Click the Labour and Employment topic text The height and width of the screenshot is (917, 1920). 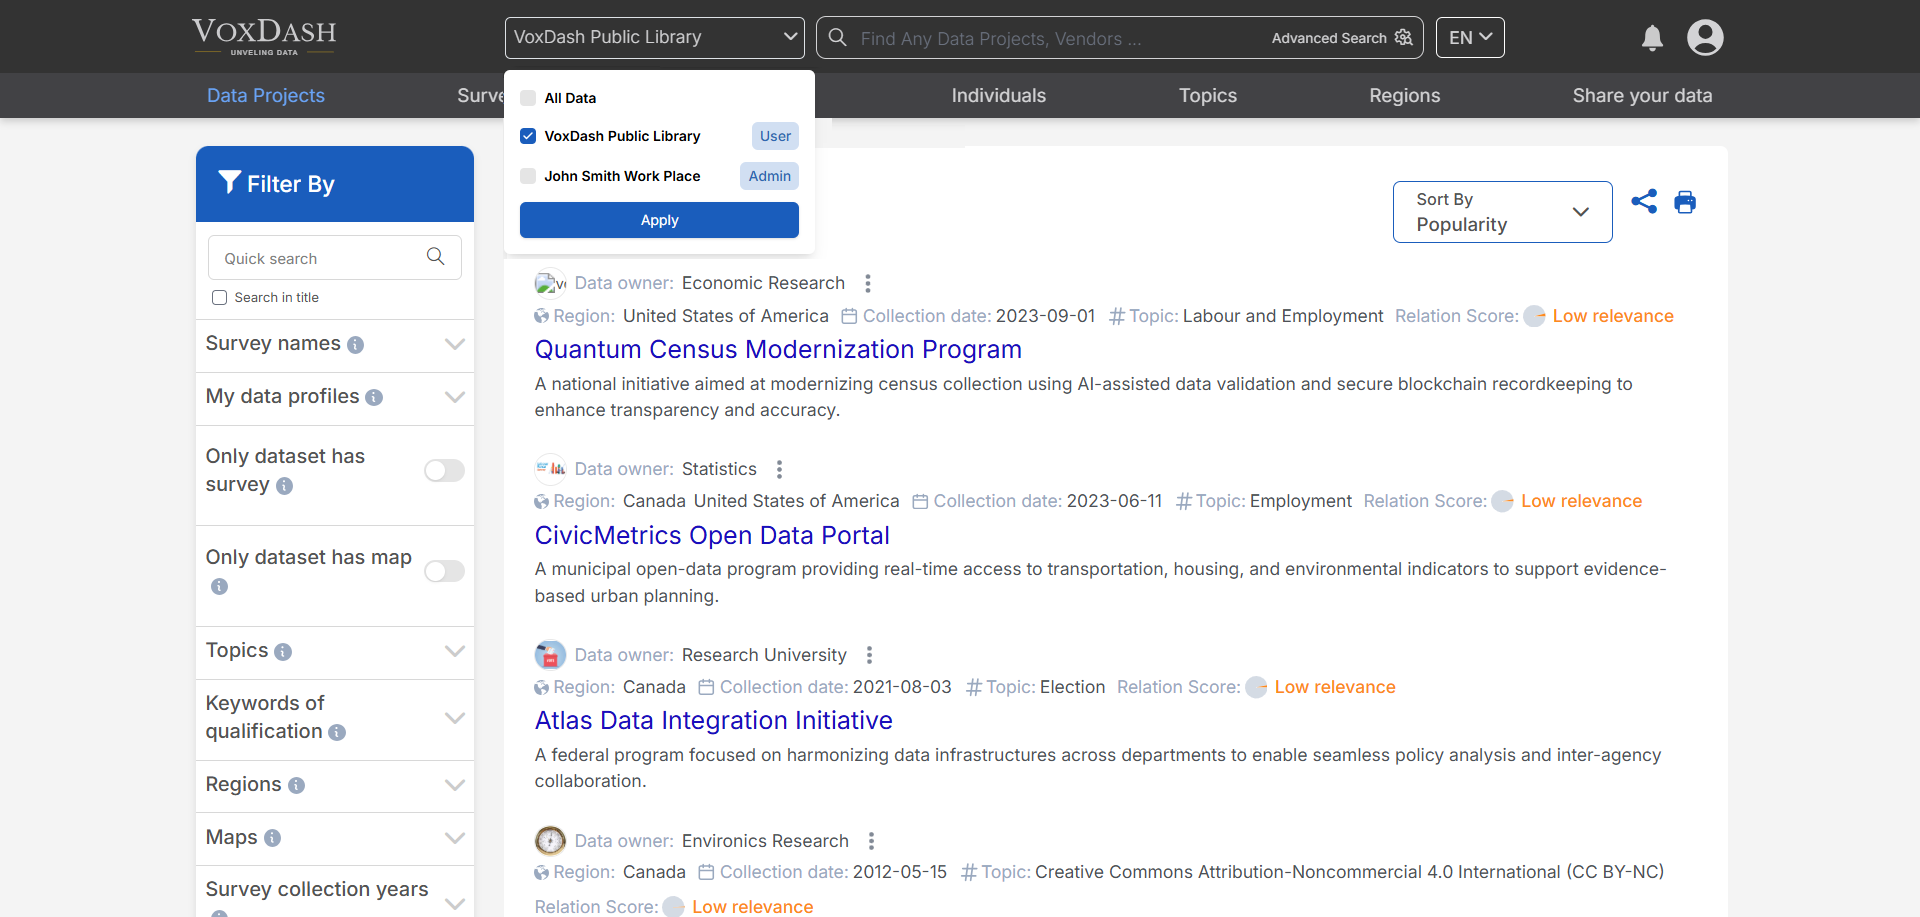point(1283,316)
